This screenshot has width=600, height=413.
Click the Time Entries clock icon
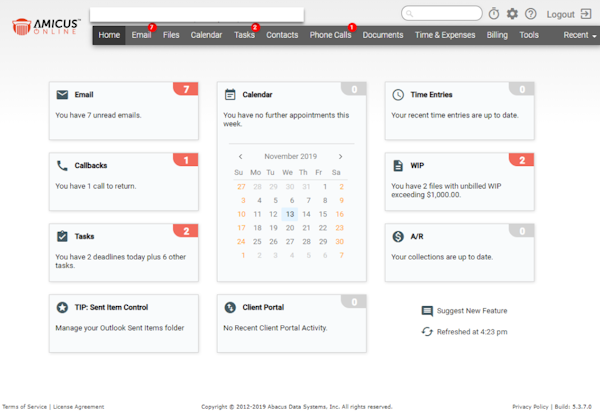click(x=398, y=95)
